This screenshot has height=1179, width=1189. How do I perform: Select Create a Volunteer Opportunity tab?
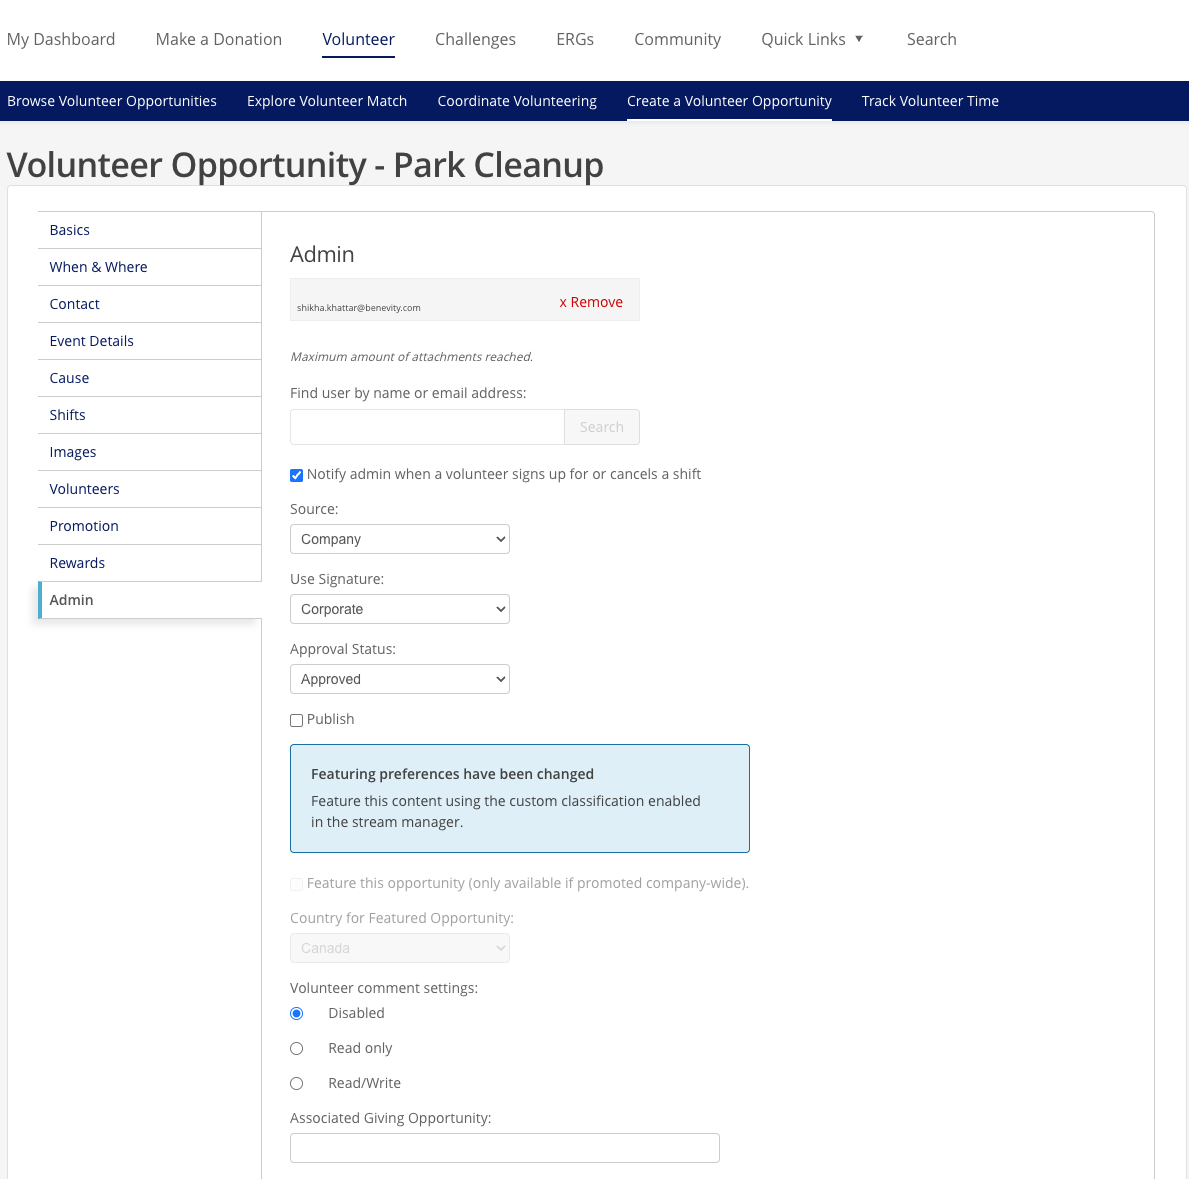tap(729, 101)
